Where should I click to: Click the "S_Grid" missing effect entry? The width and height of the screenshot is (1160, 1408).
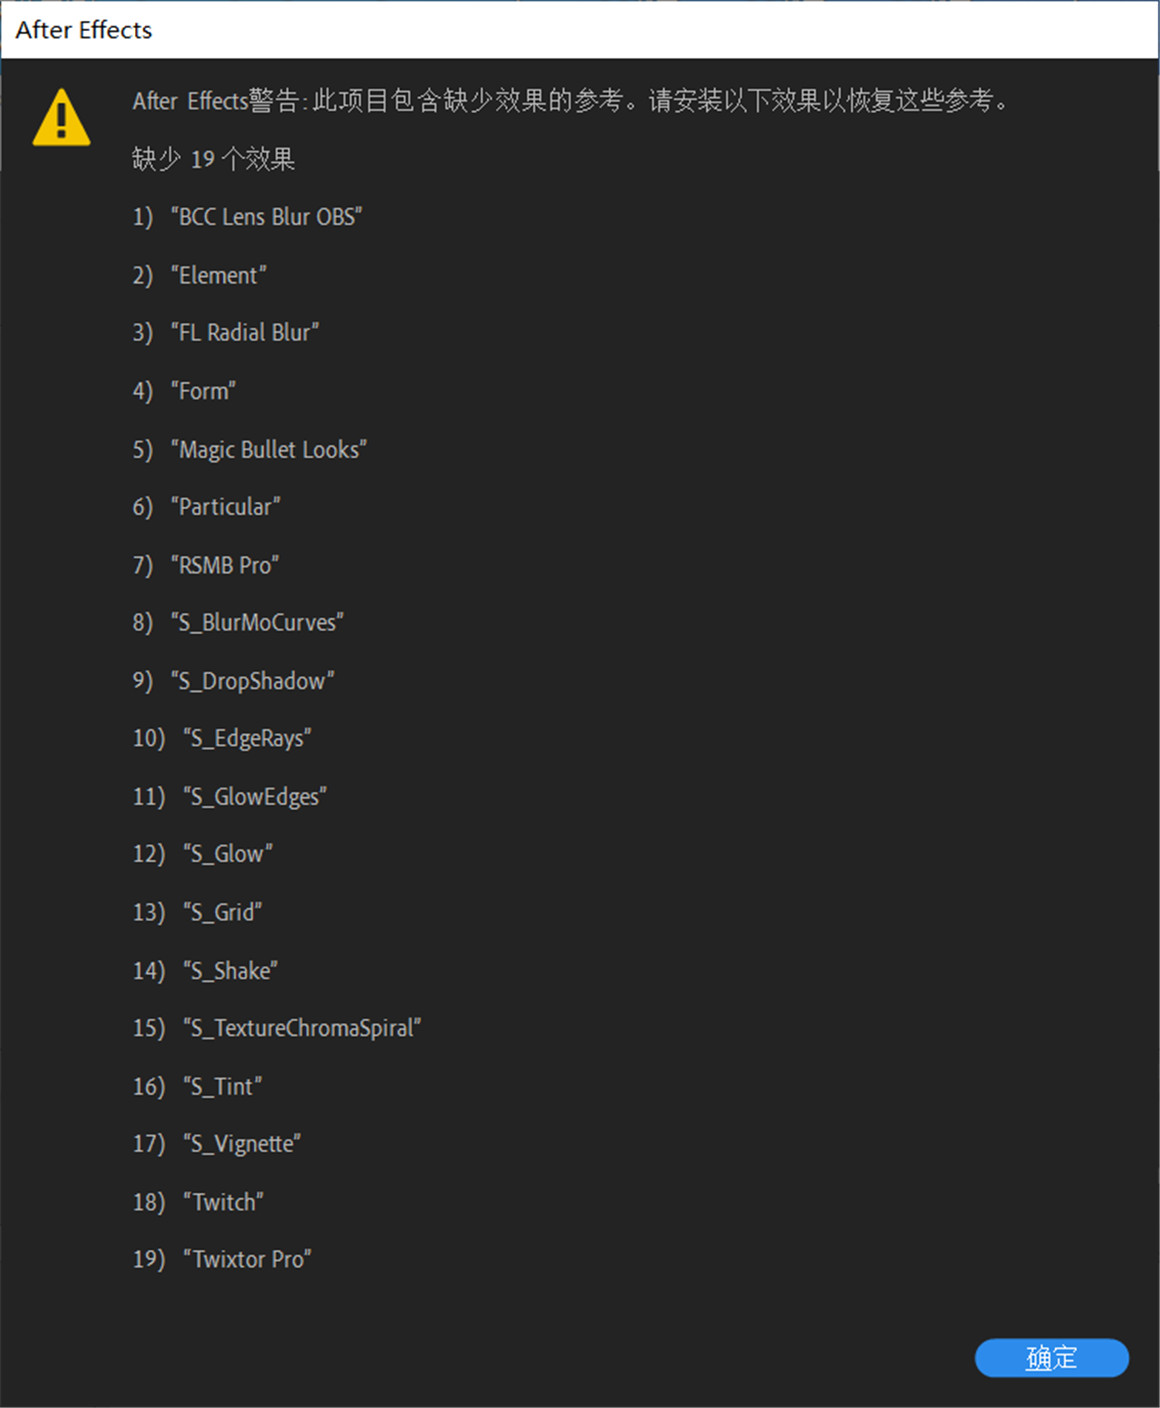click(223, 912)
